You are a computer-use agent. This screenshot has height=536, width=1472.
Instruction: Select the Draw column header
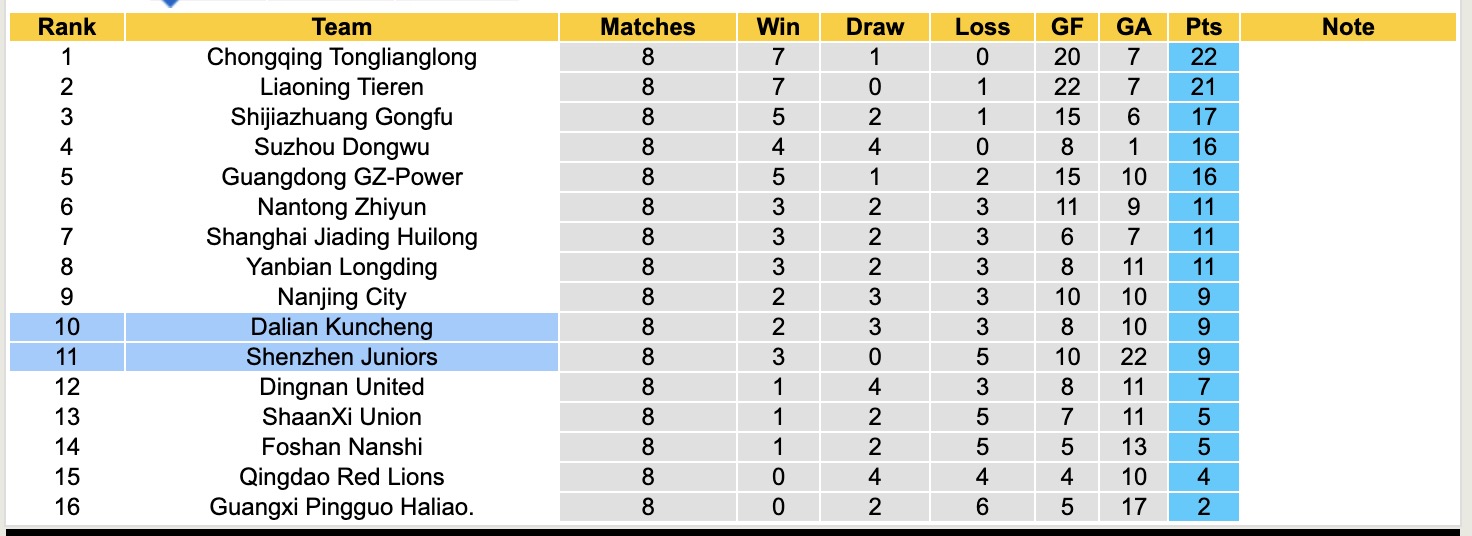874,27
